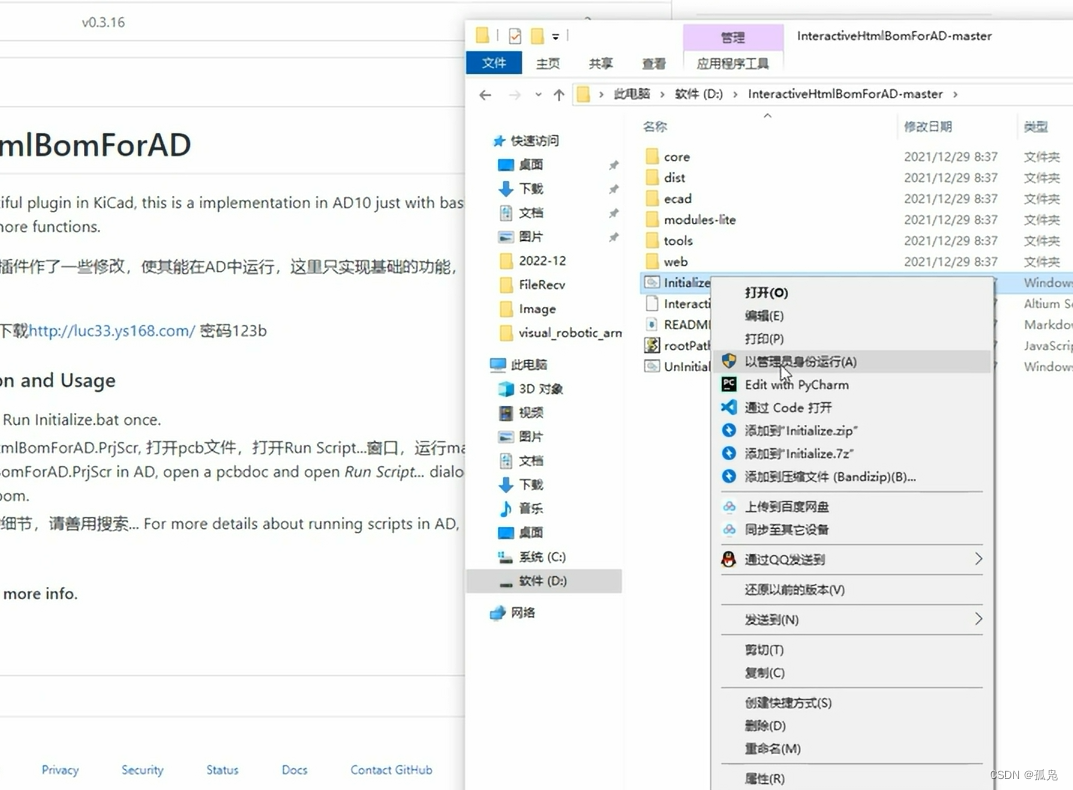Select 打印(P) in the context menu

pyautogui.click(x=852, y=339)
